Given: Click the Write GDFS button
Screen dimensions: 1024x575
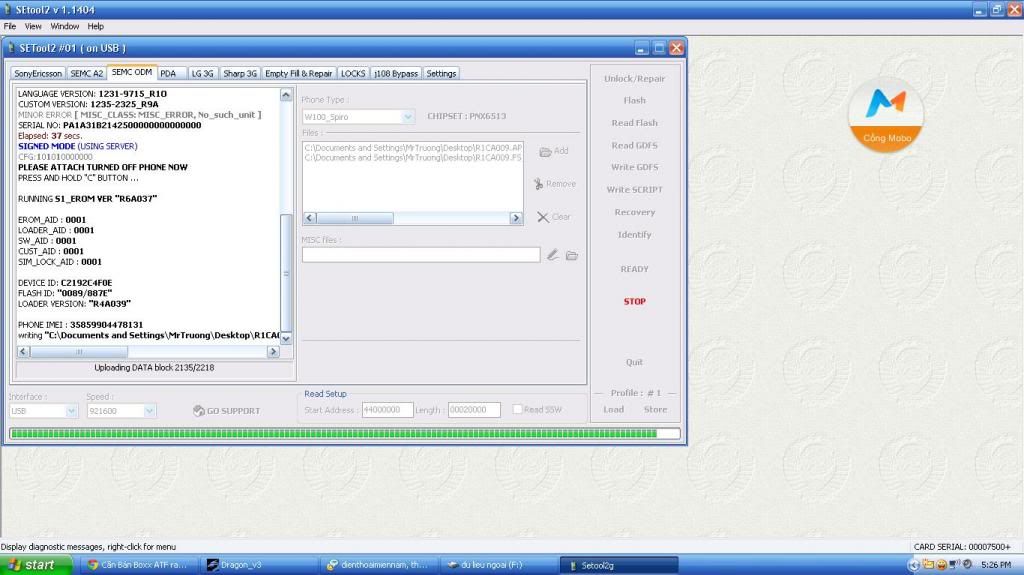Looking at the screenshot, I should pos(634,167).
